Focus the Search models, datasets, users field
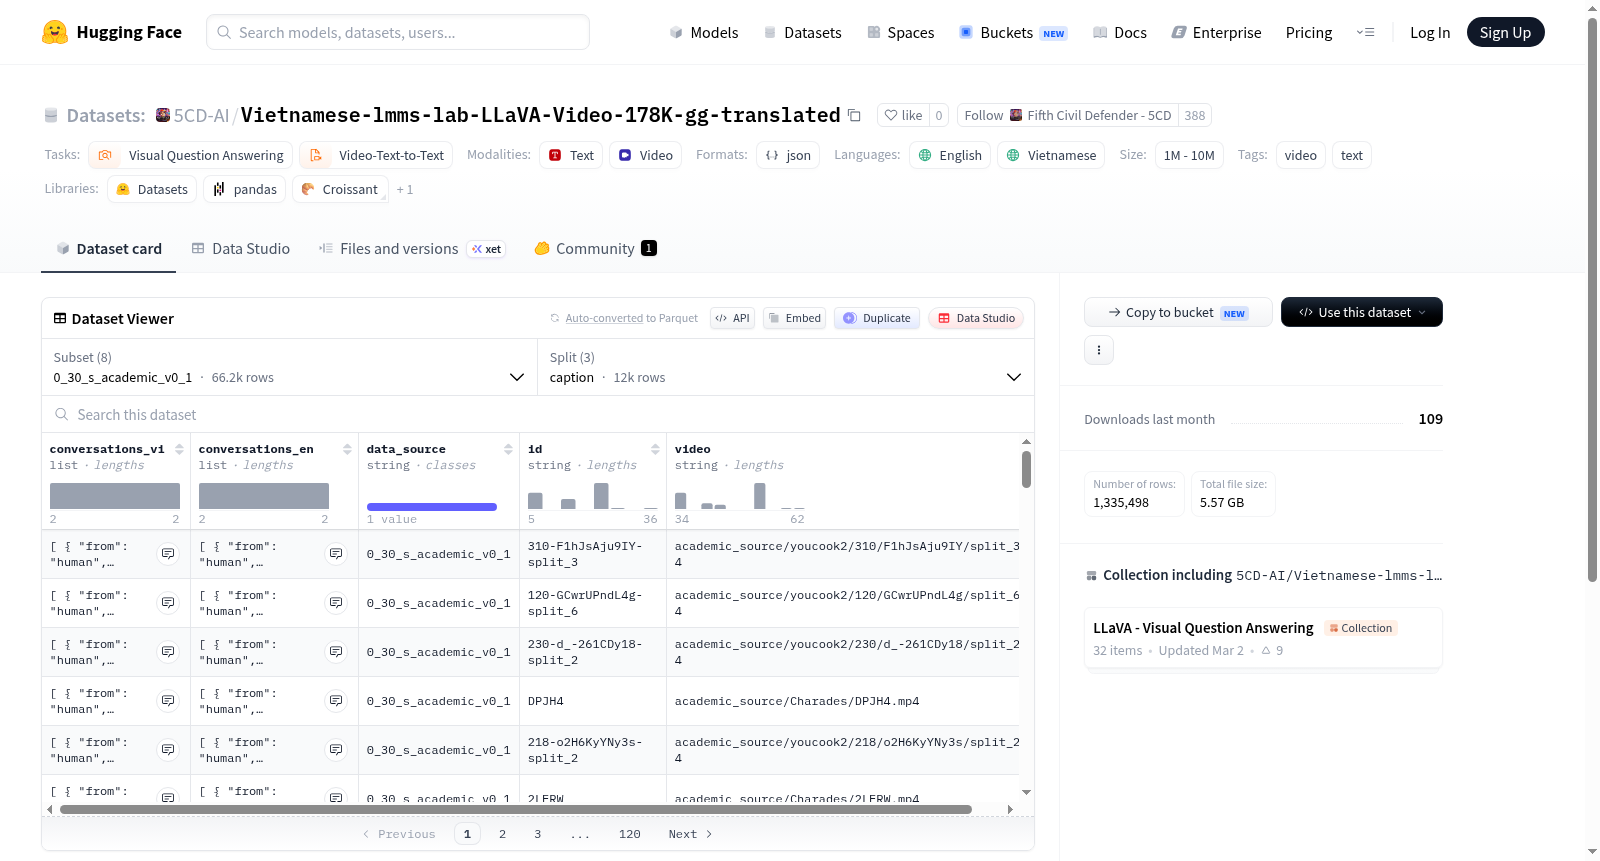Viewport: 1600px width, 861px height. pos(398,32)
